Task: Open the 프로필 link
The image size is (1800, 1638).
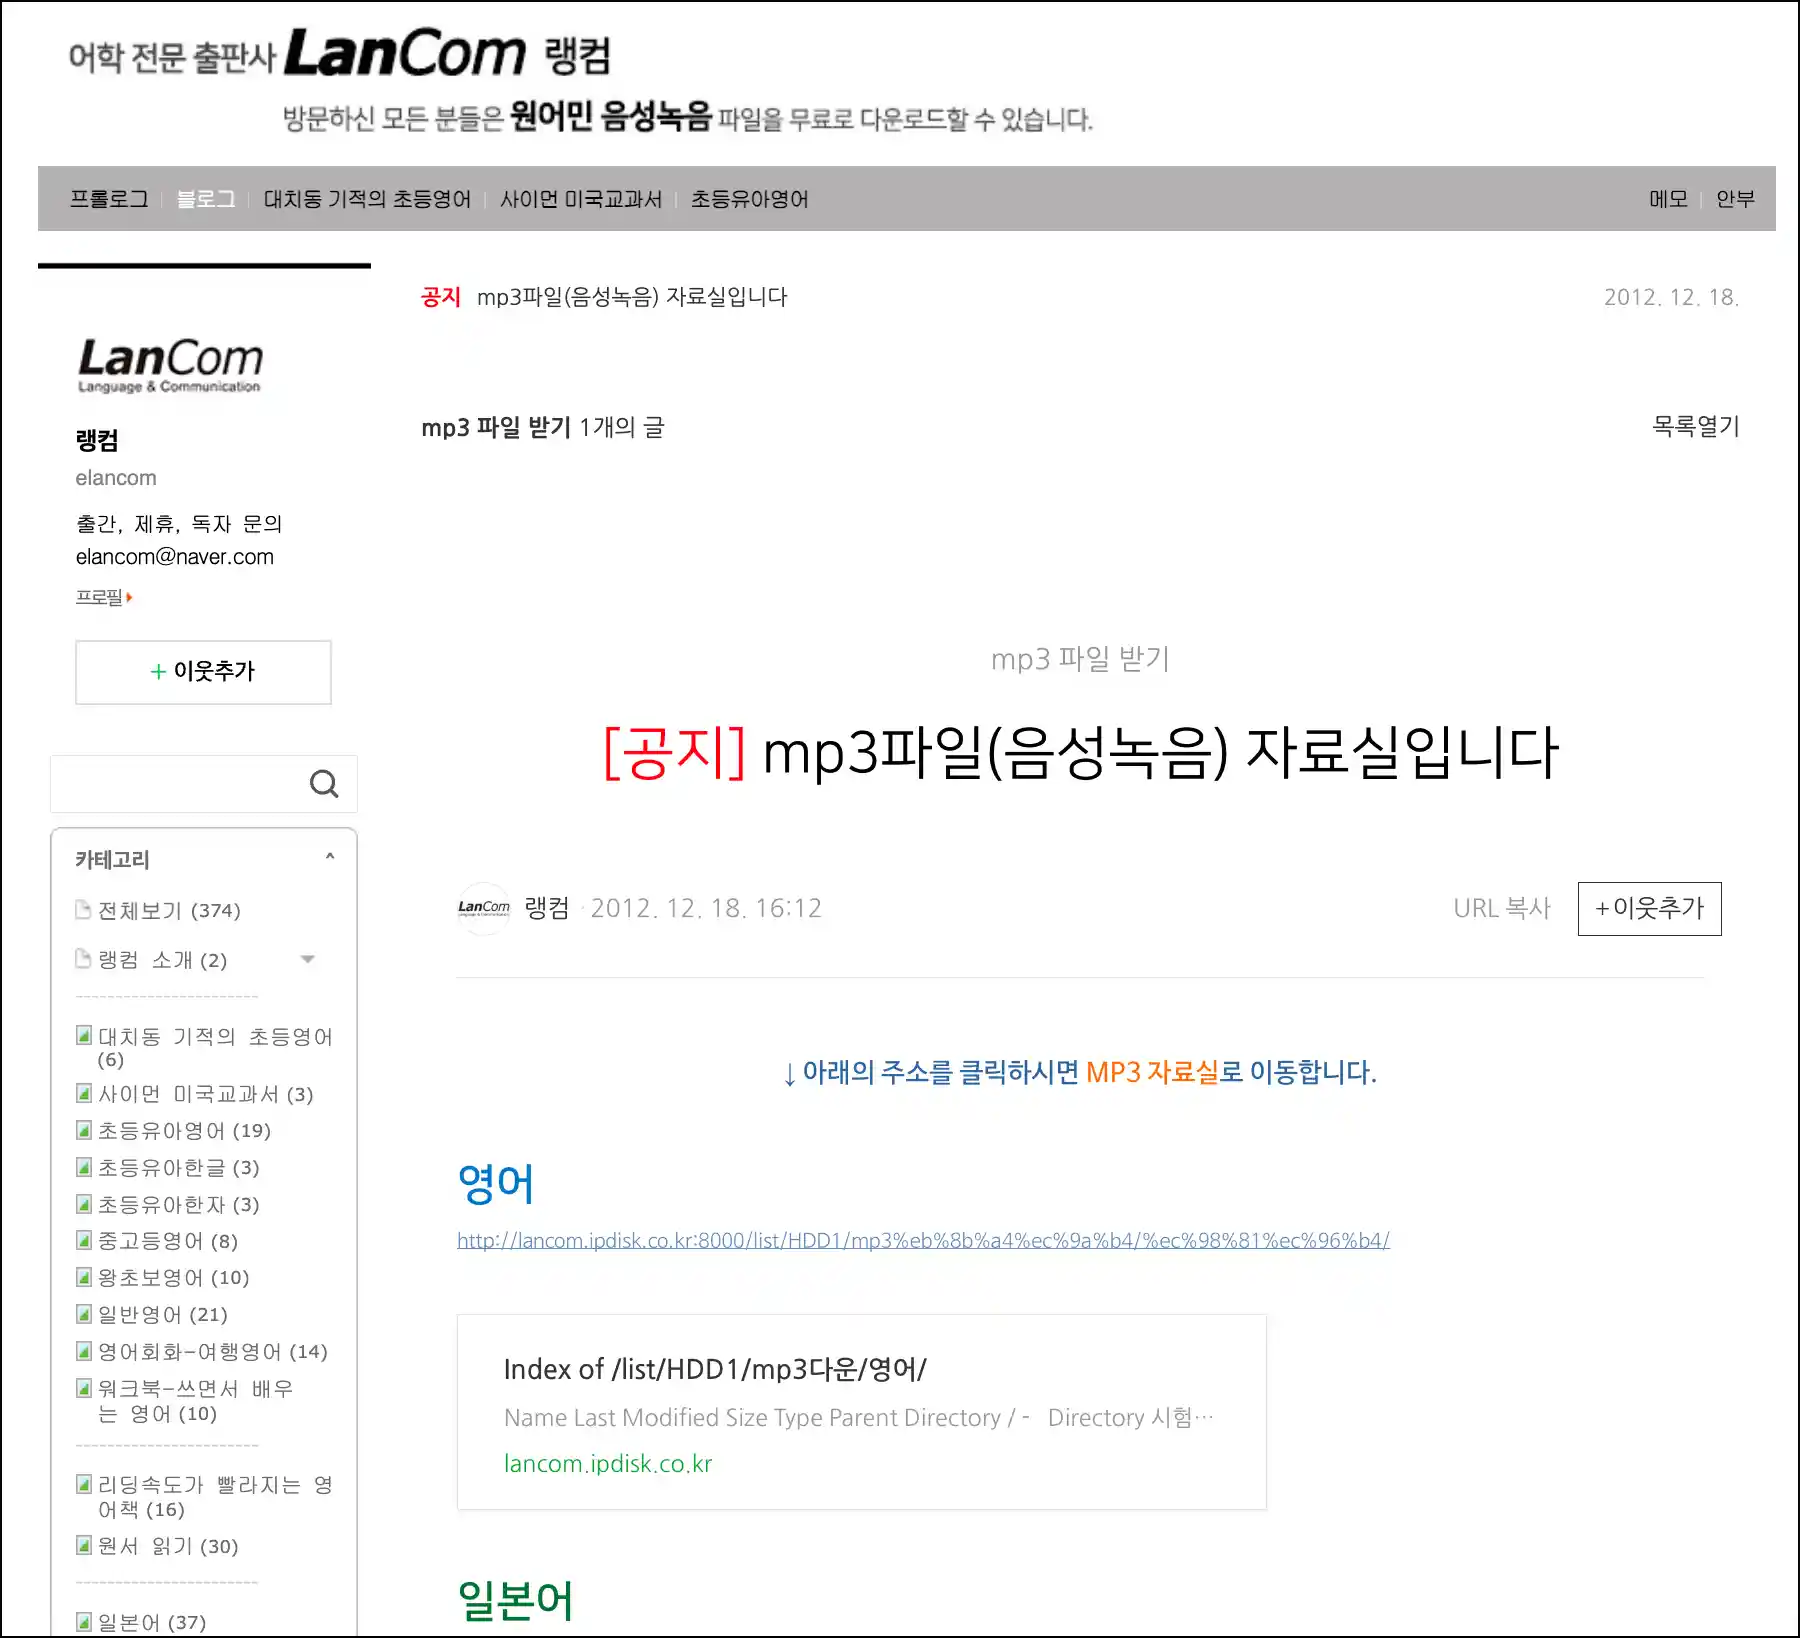Action: [104, 597]
